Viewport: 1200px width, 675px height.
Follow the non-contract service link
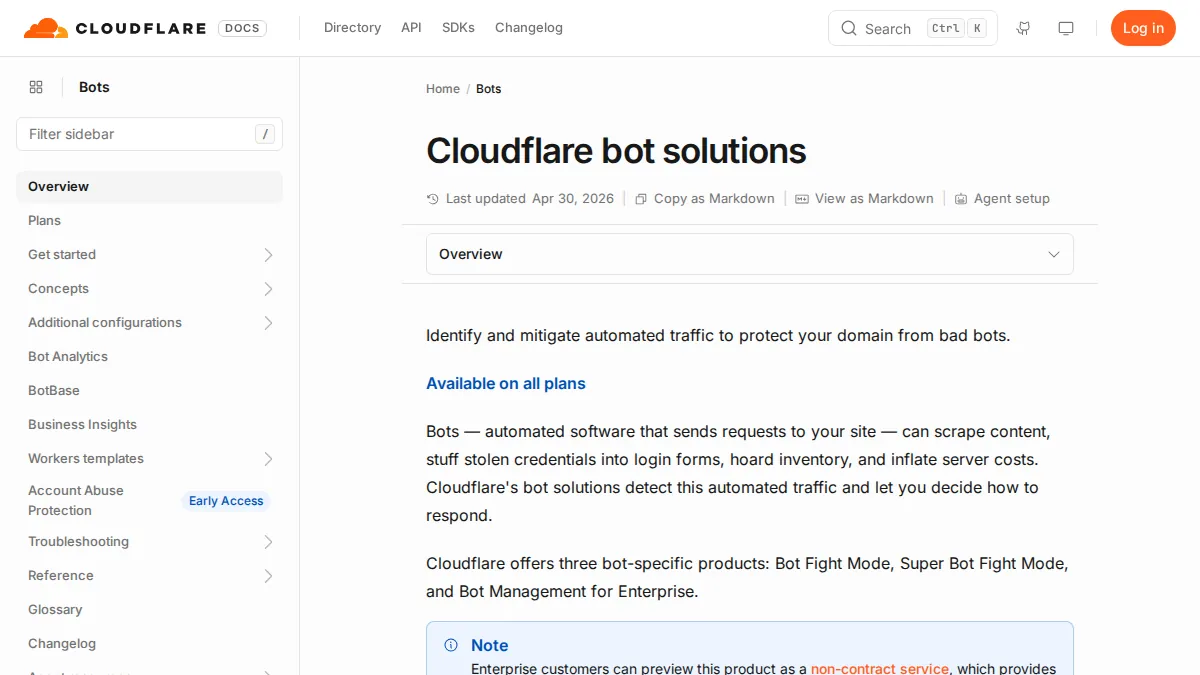[880, 668]
